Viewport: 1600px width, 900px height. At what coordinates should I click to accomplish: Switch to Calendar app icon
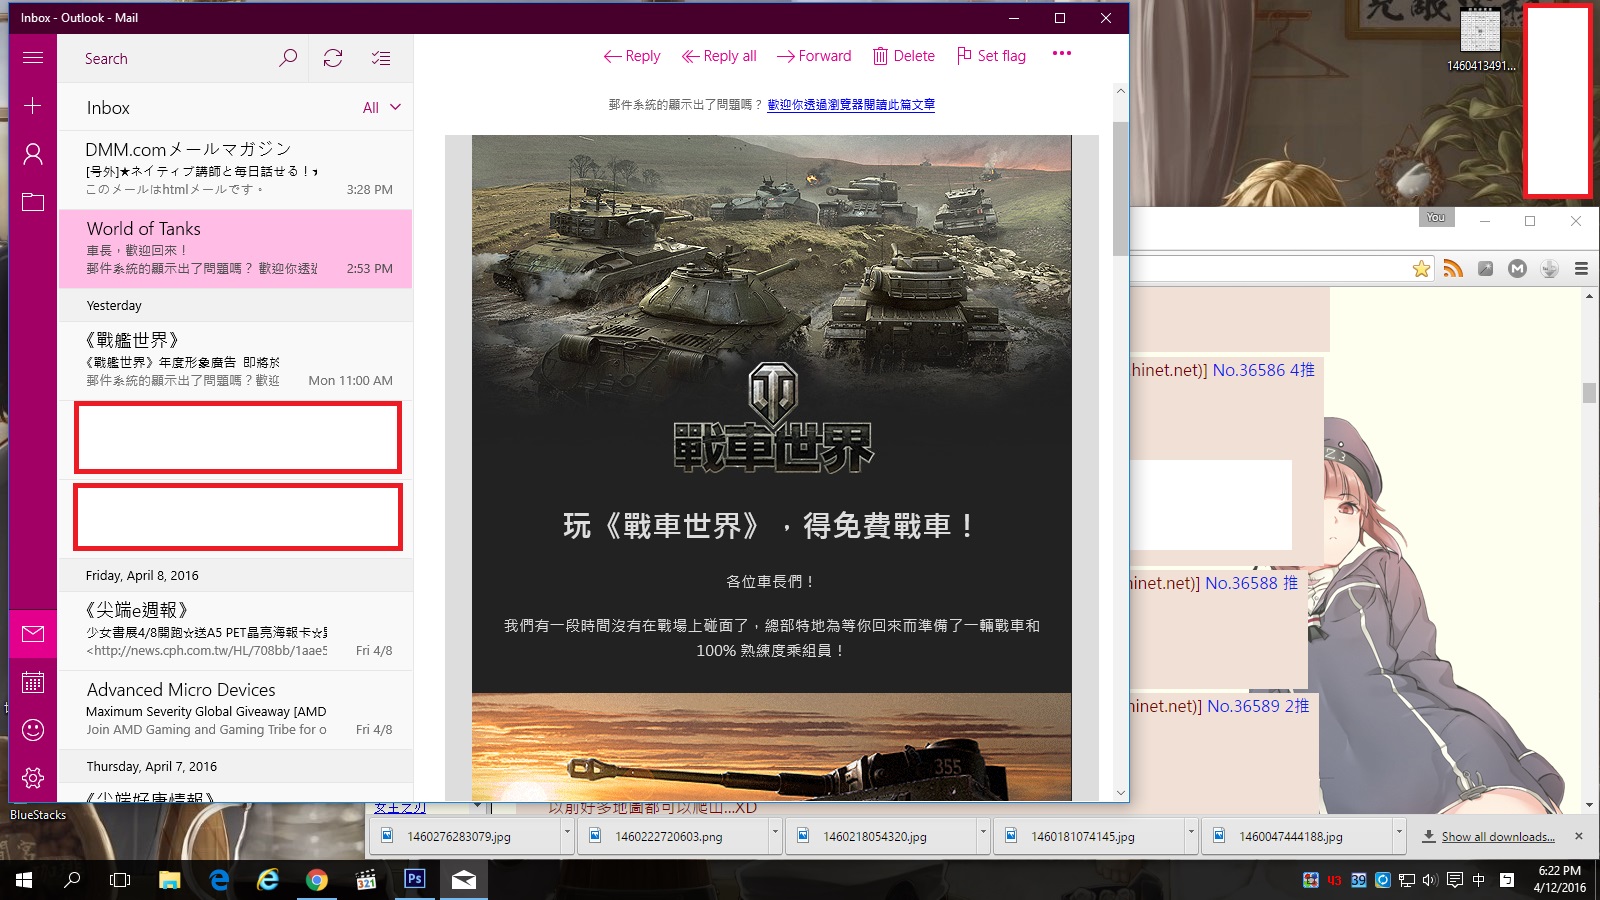tap(33, 682)
